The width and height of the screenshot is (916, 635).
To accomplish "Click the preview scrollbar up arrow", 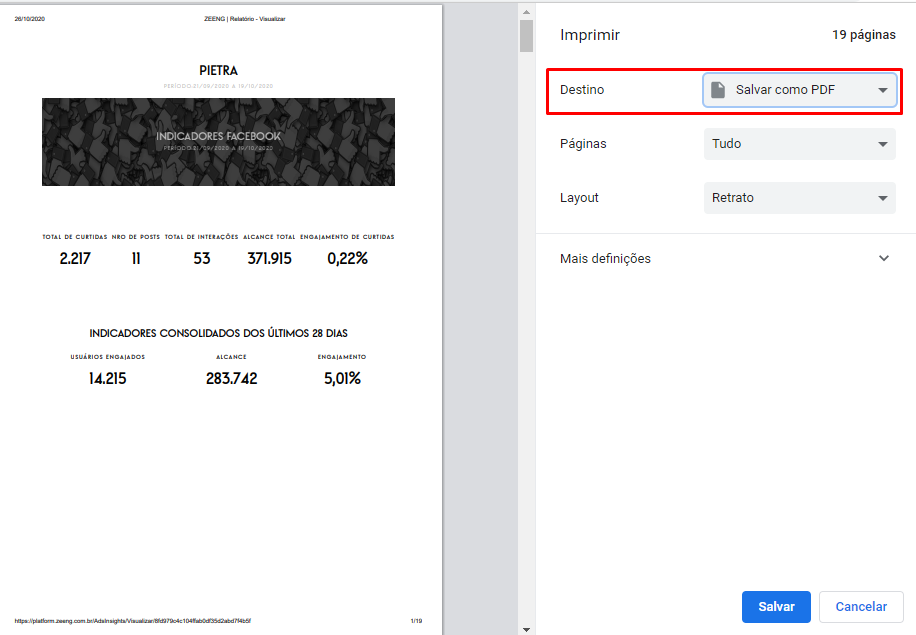I will pos(526,11).
